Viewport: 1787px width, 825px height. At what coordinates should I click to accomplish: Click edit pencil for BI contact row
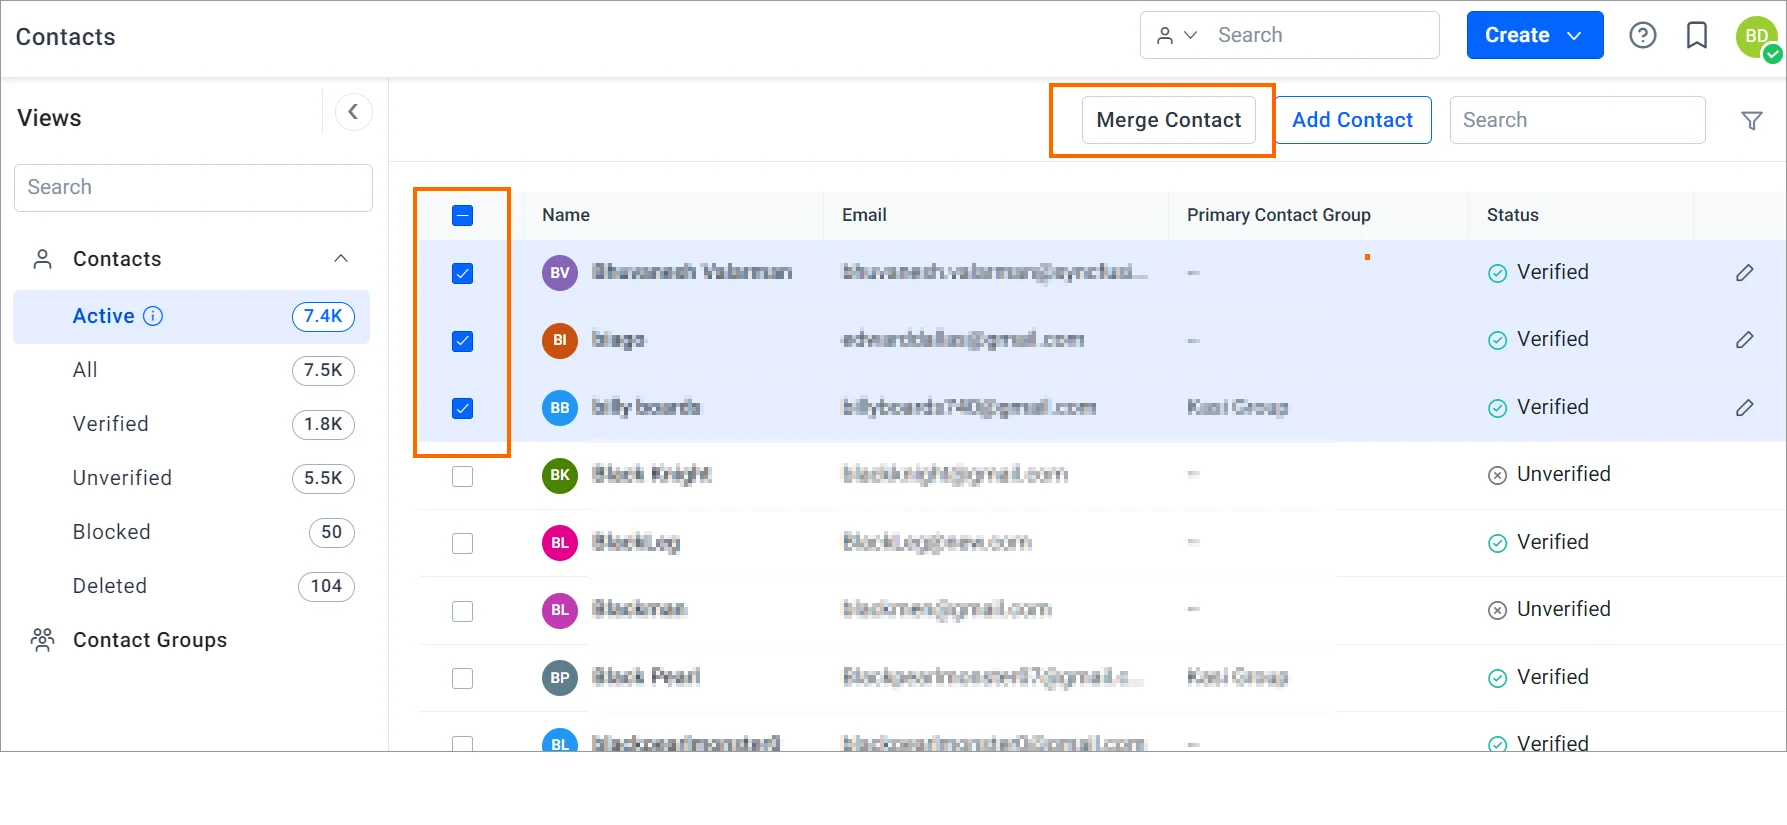pyautogui.click(x=1744, y=340)
